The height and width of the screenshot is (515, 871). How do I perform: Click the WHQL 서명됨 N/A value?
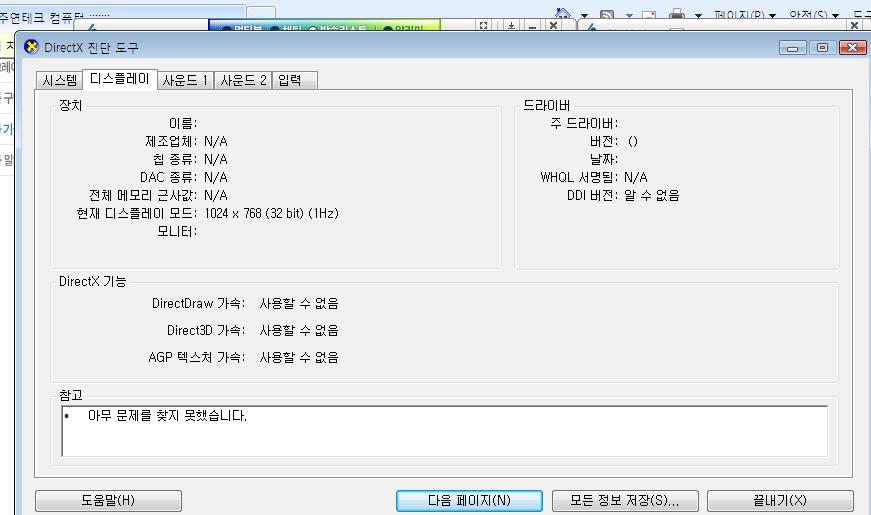[x=635, y=177]
